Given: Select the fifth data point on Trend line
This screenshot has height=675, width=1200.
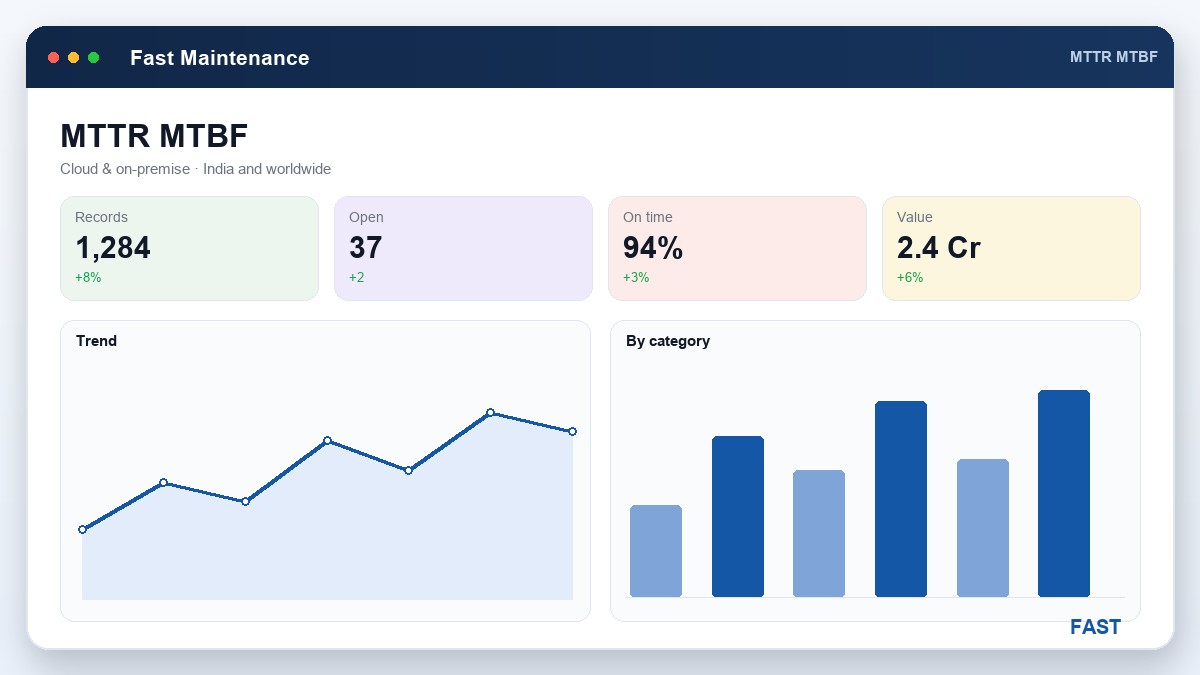Looking at the screenshot, I should [409, 470].
